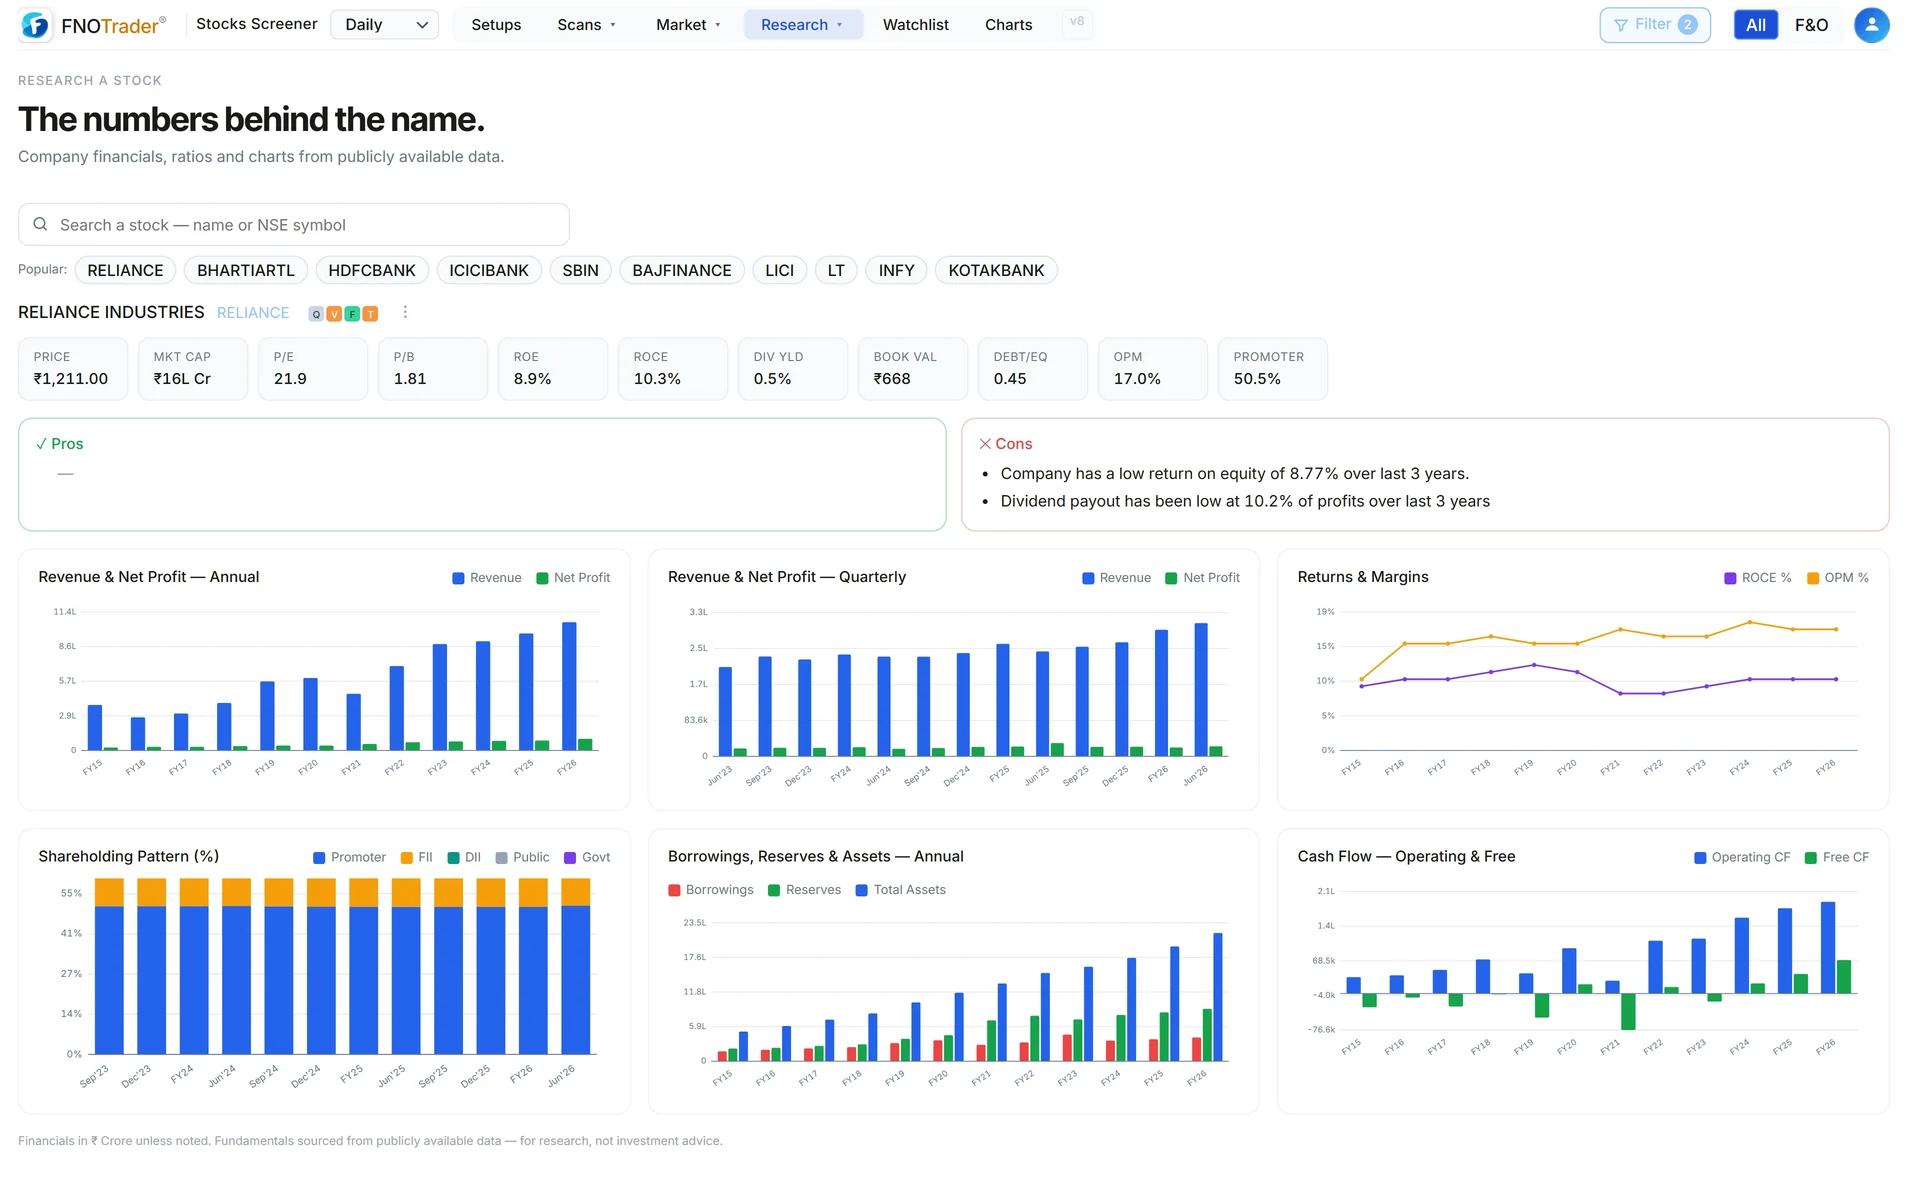Expand the Scans menu
The image size is (1920, 1200).
pyautogui.click(x=586, y=25)
